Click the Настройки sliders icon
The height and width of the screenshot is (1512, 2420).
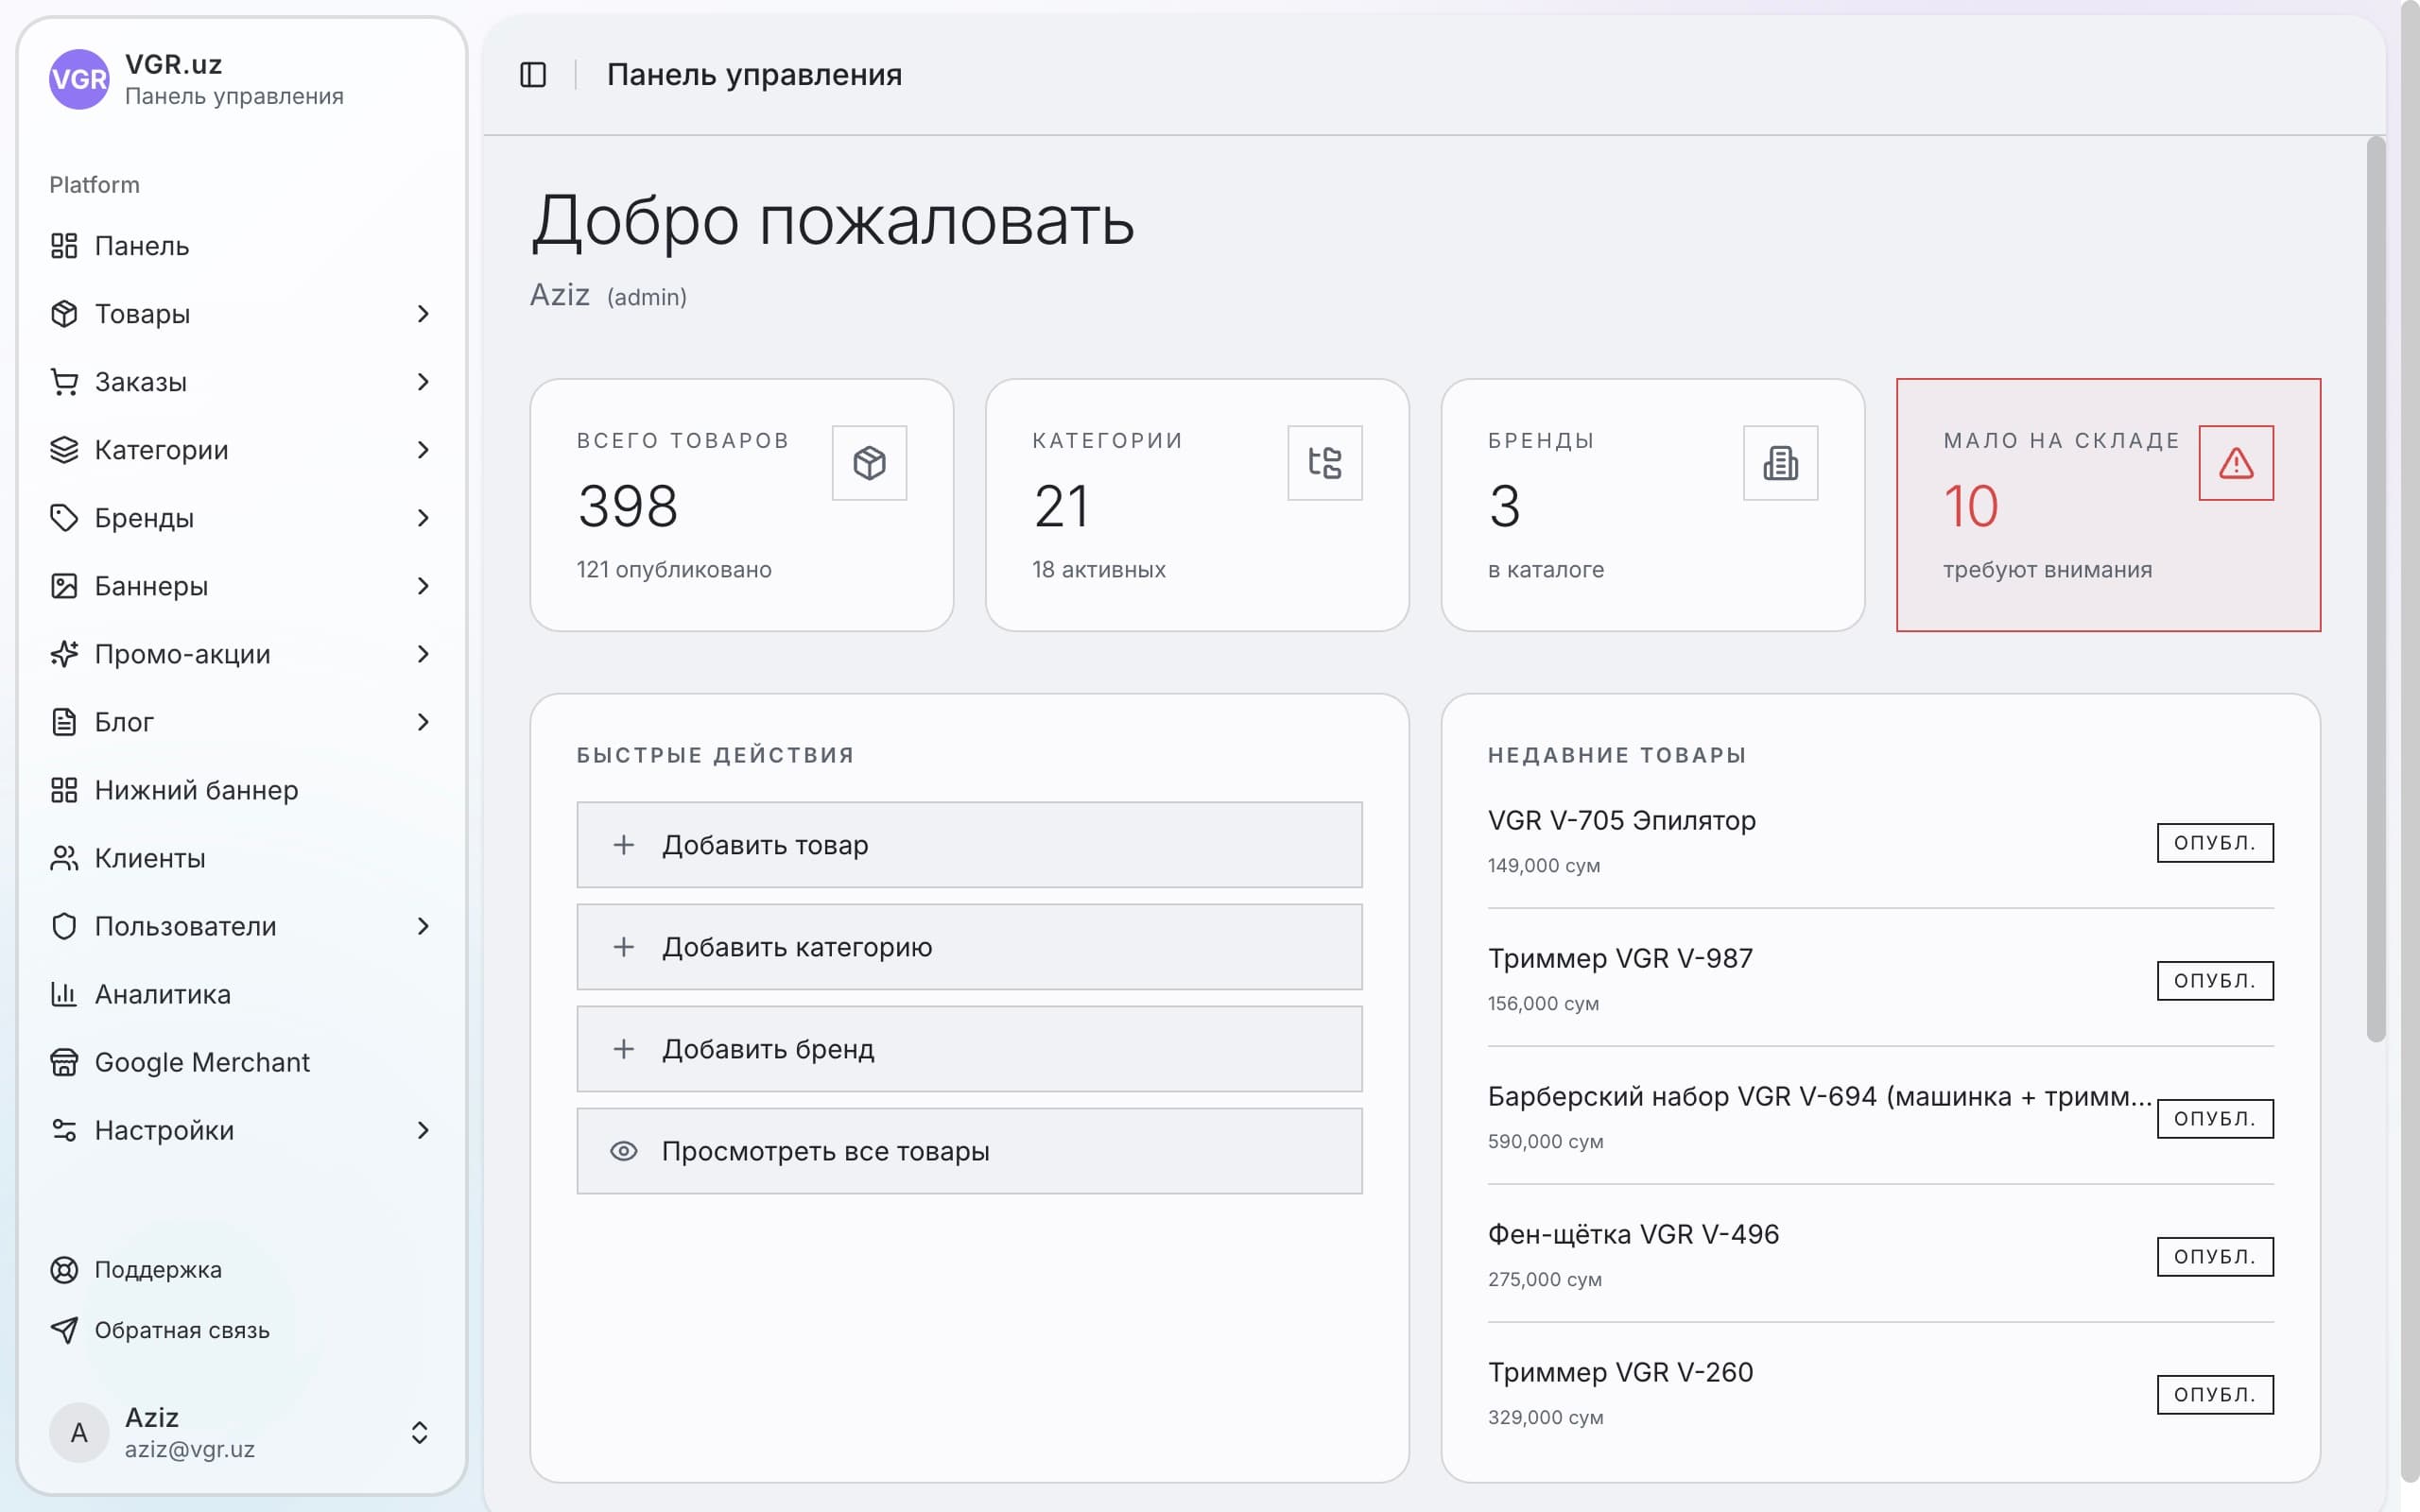coord(64,1130)
